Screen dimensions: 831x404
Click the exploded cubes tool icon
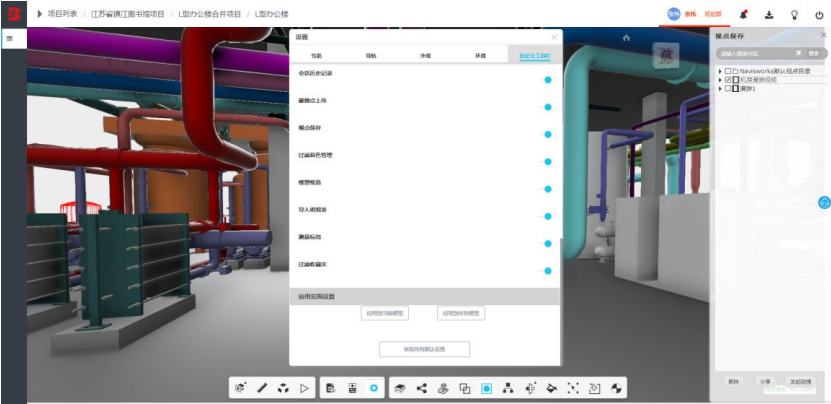pos(283,388)
